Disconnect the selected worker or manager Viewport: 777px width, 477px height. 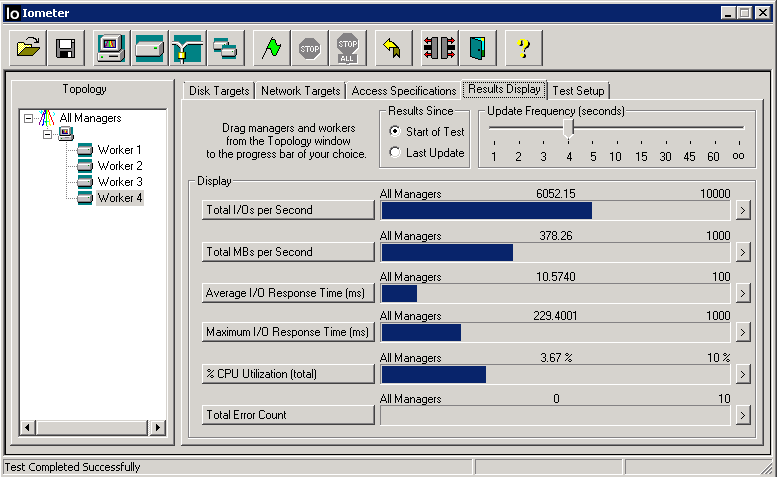(x=440, y=48)
